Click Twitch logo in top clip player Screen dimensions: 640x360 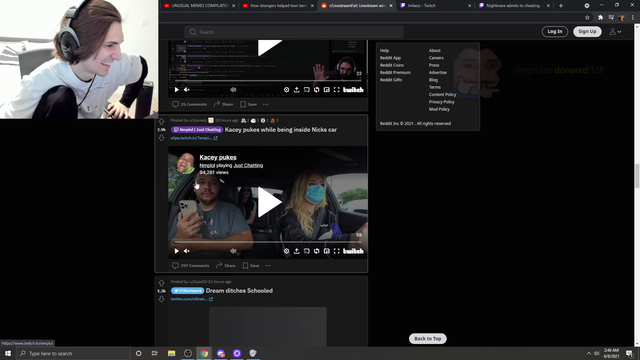353,90
